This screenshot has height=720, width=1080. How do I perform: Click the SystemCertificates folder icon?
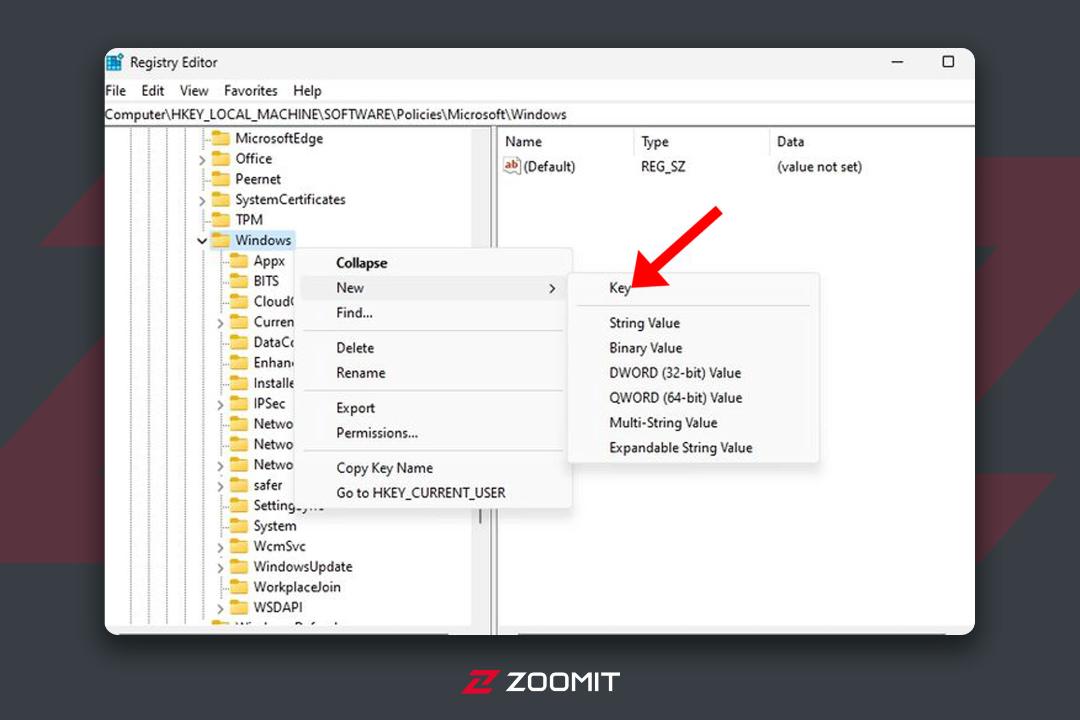(x=220, y=199)
